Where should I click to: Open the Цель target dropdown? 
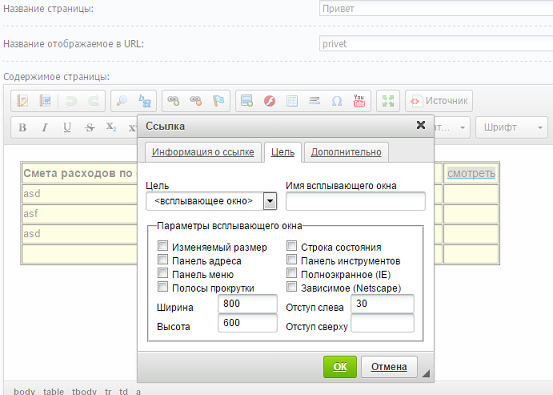click(211, 201)
